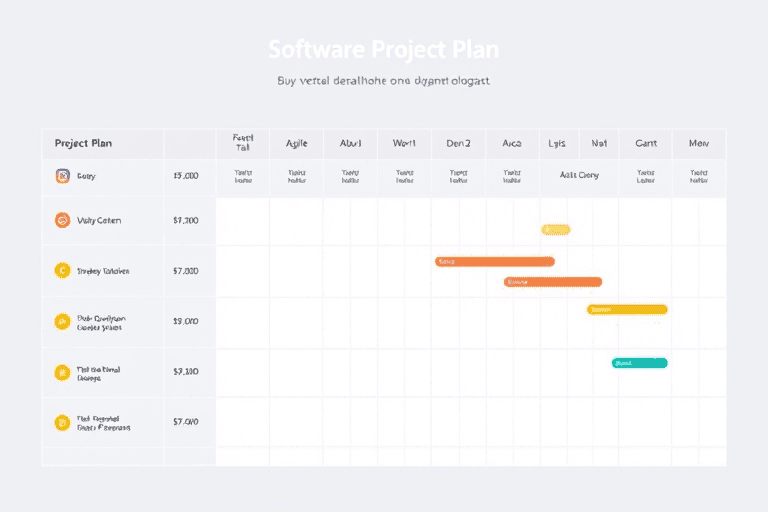The width and height of the screenshot is (768, 512).
Task: Select the second, lower orange Gantt bar
Action: coord(553,282)
